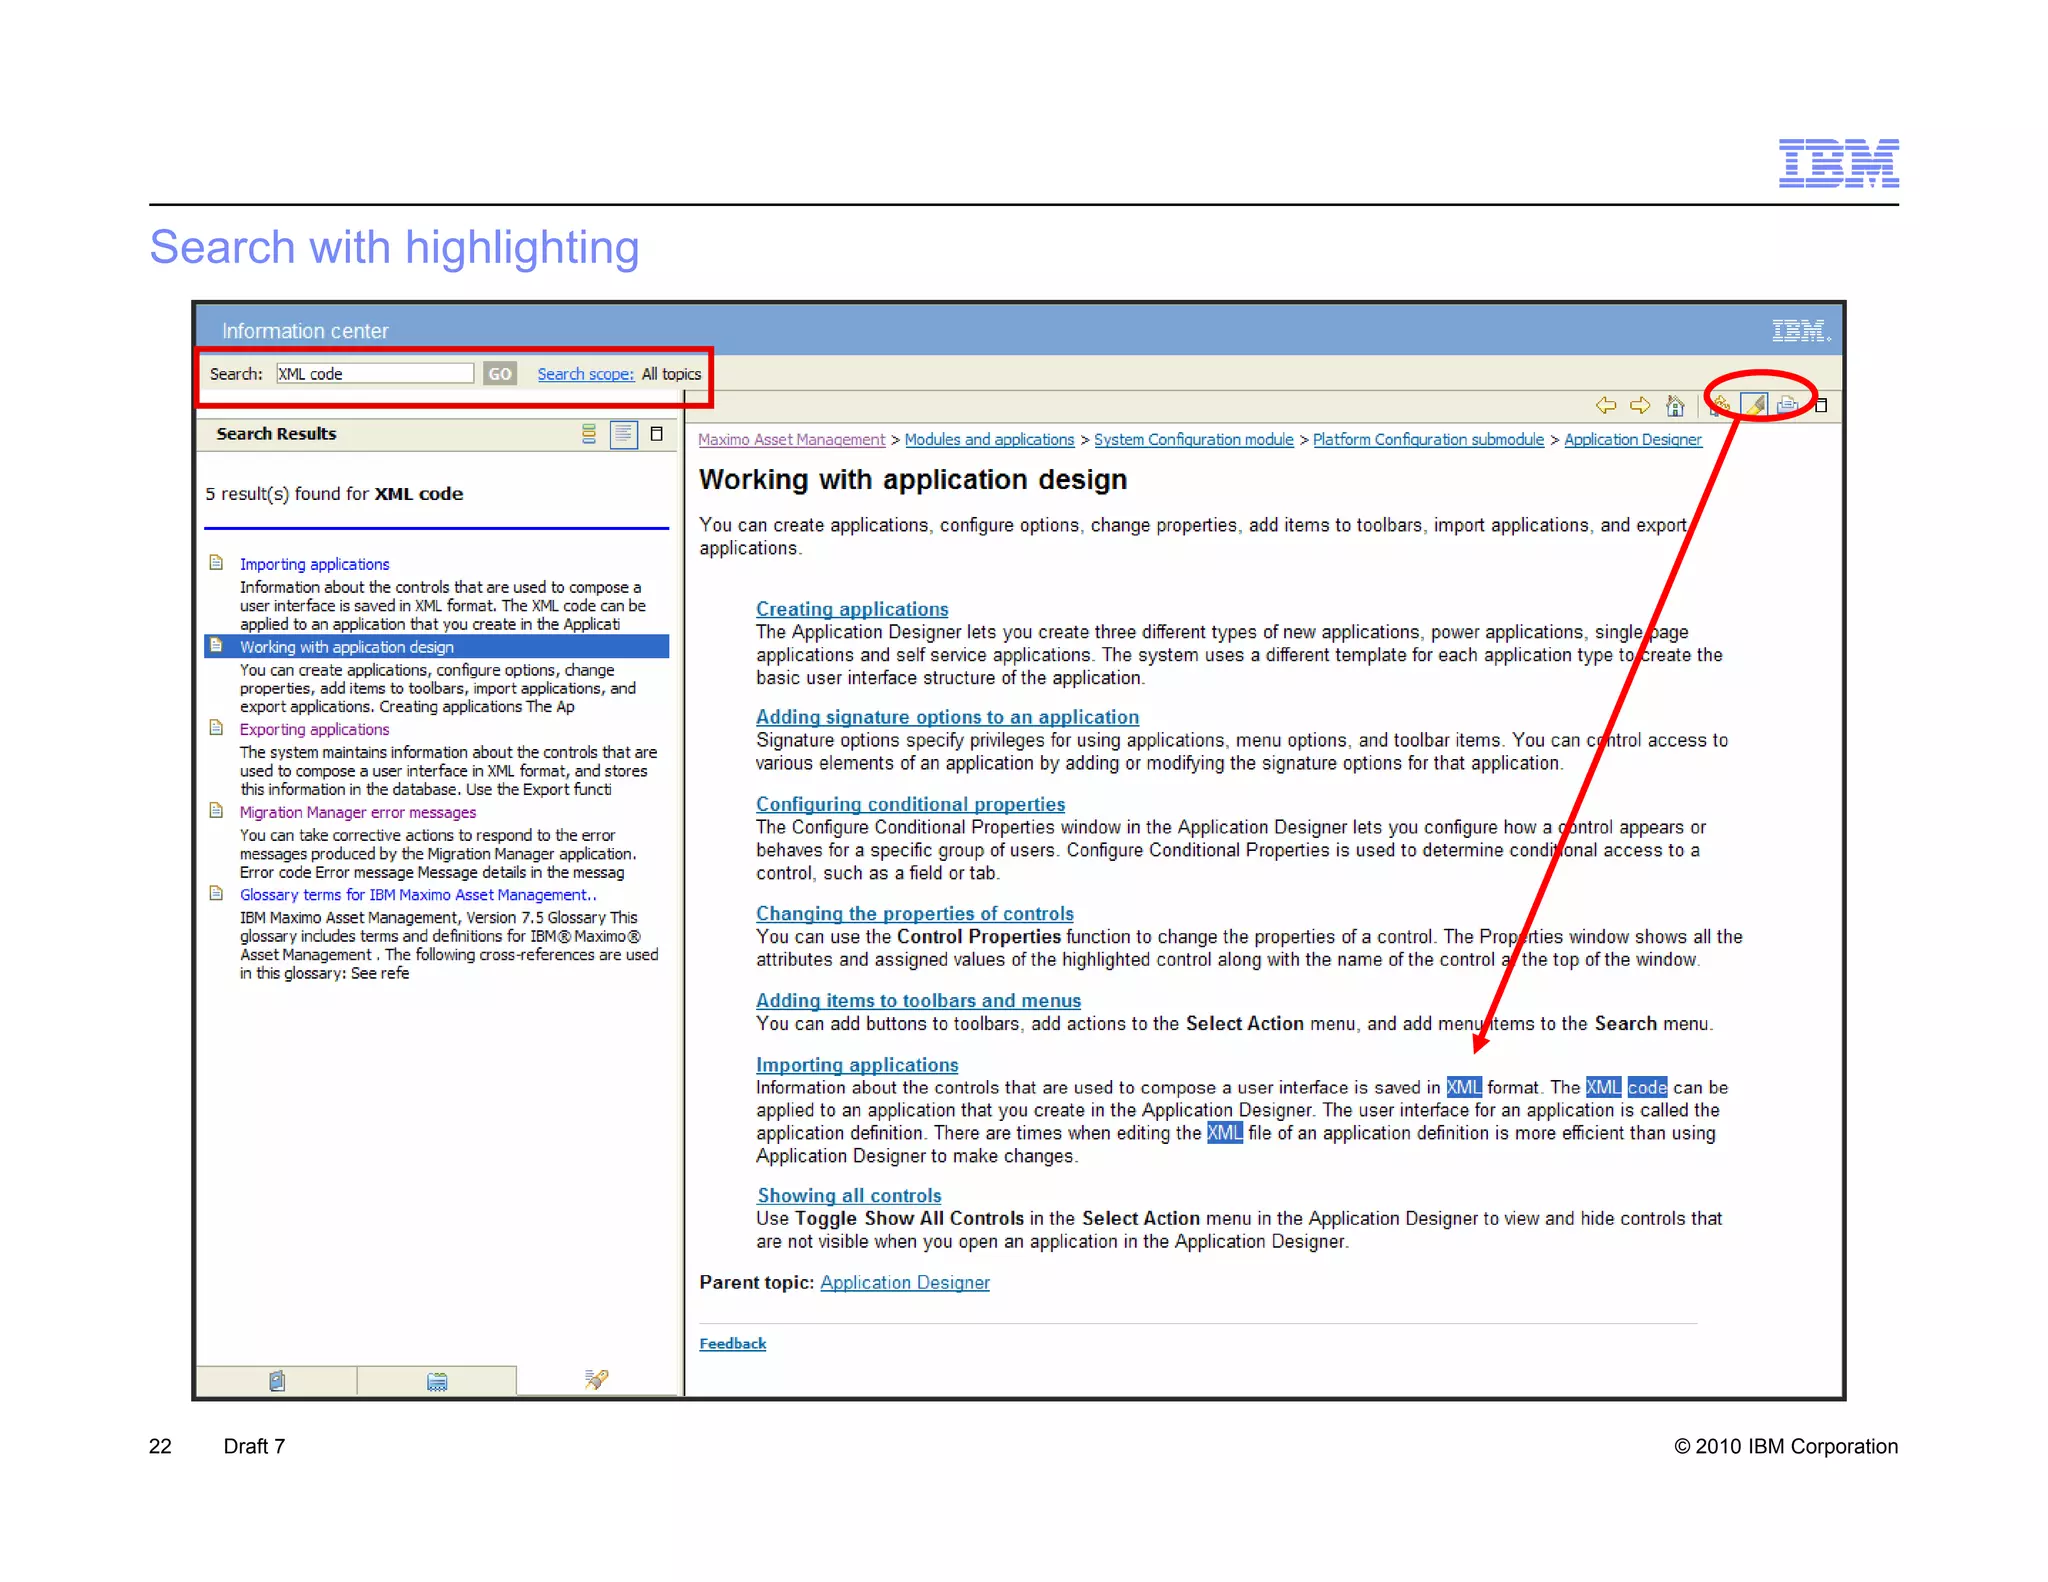Follow Application Designer breadcrumb link

pyautogui.click(x=1633, y=440)
